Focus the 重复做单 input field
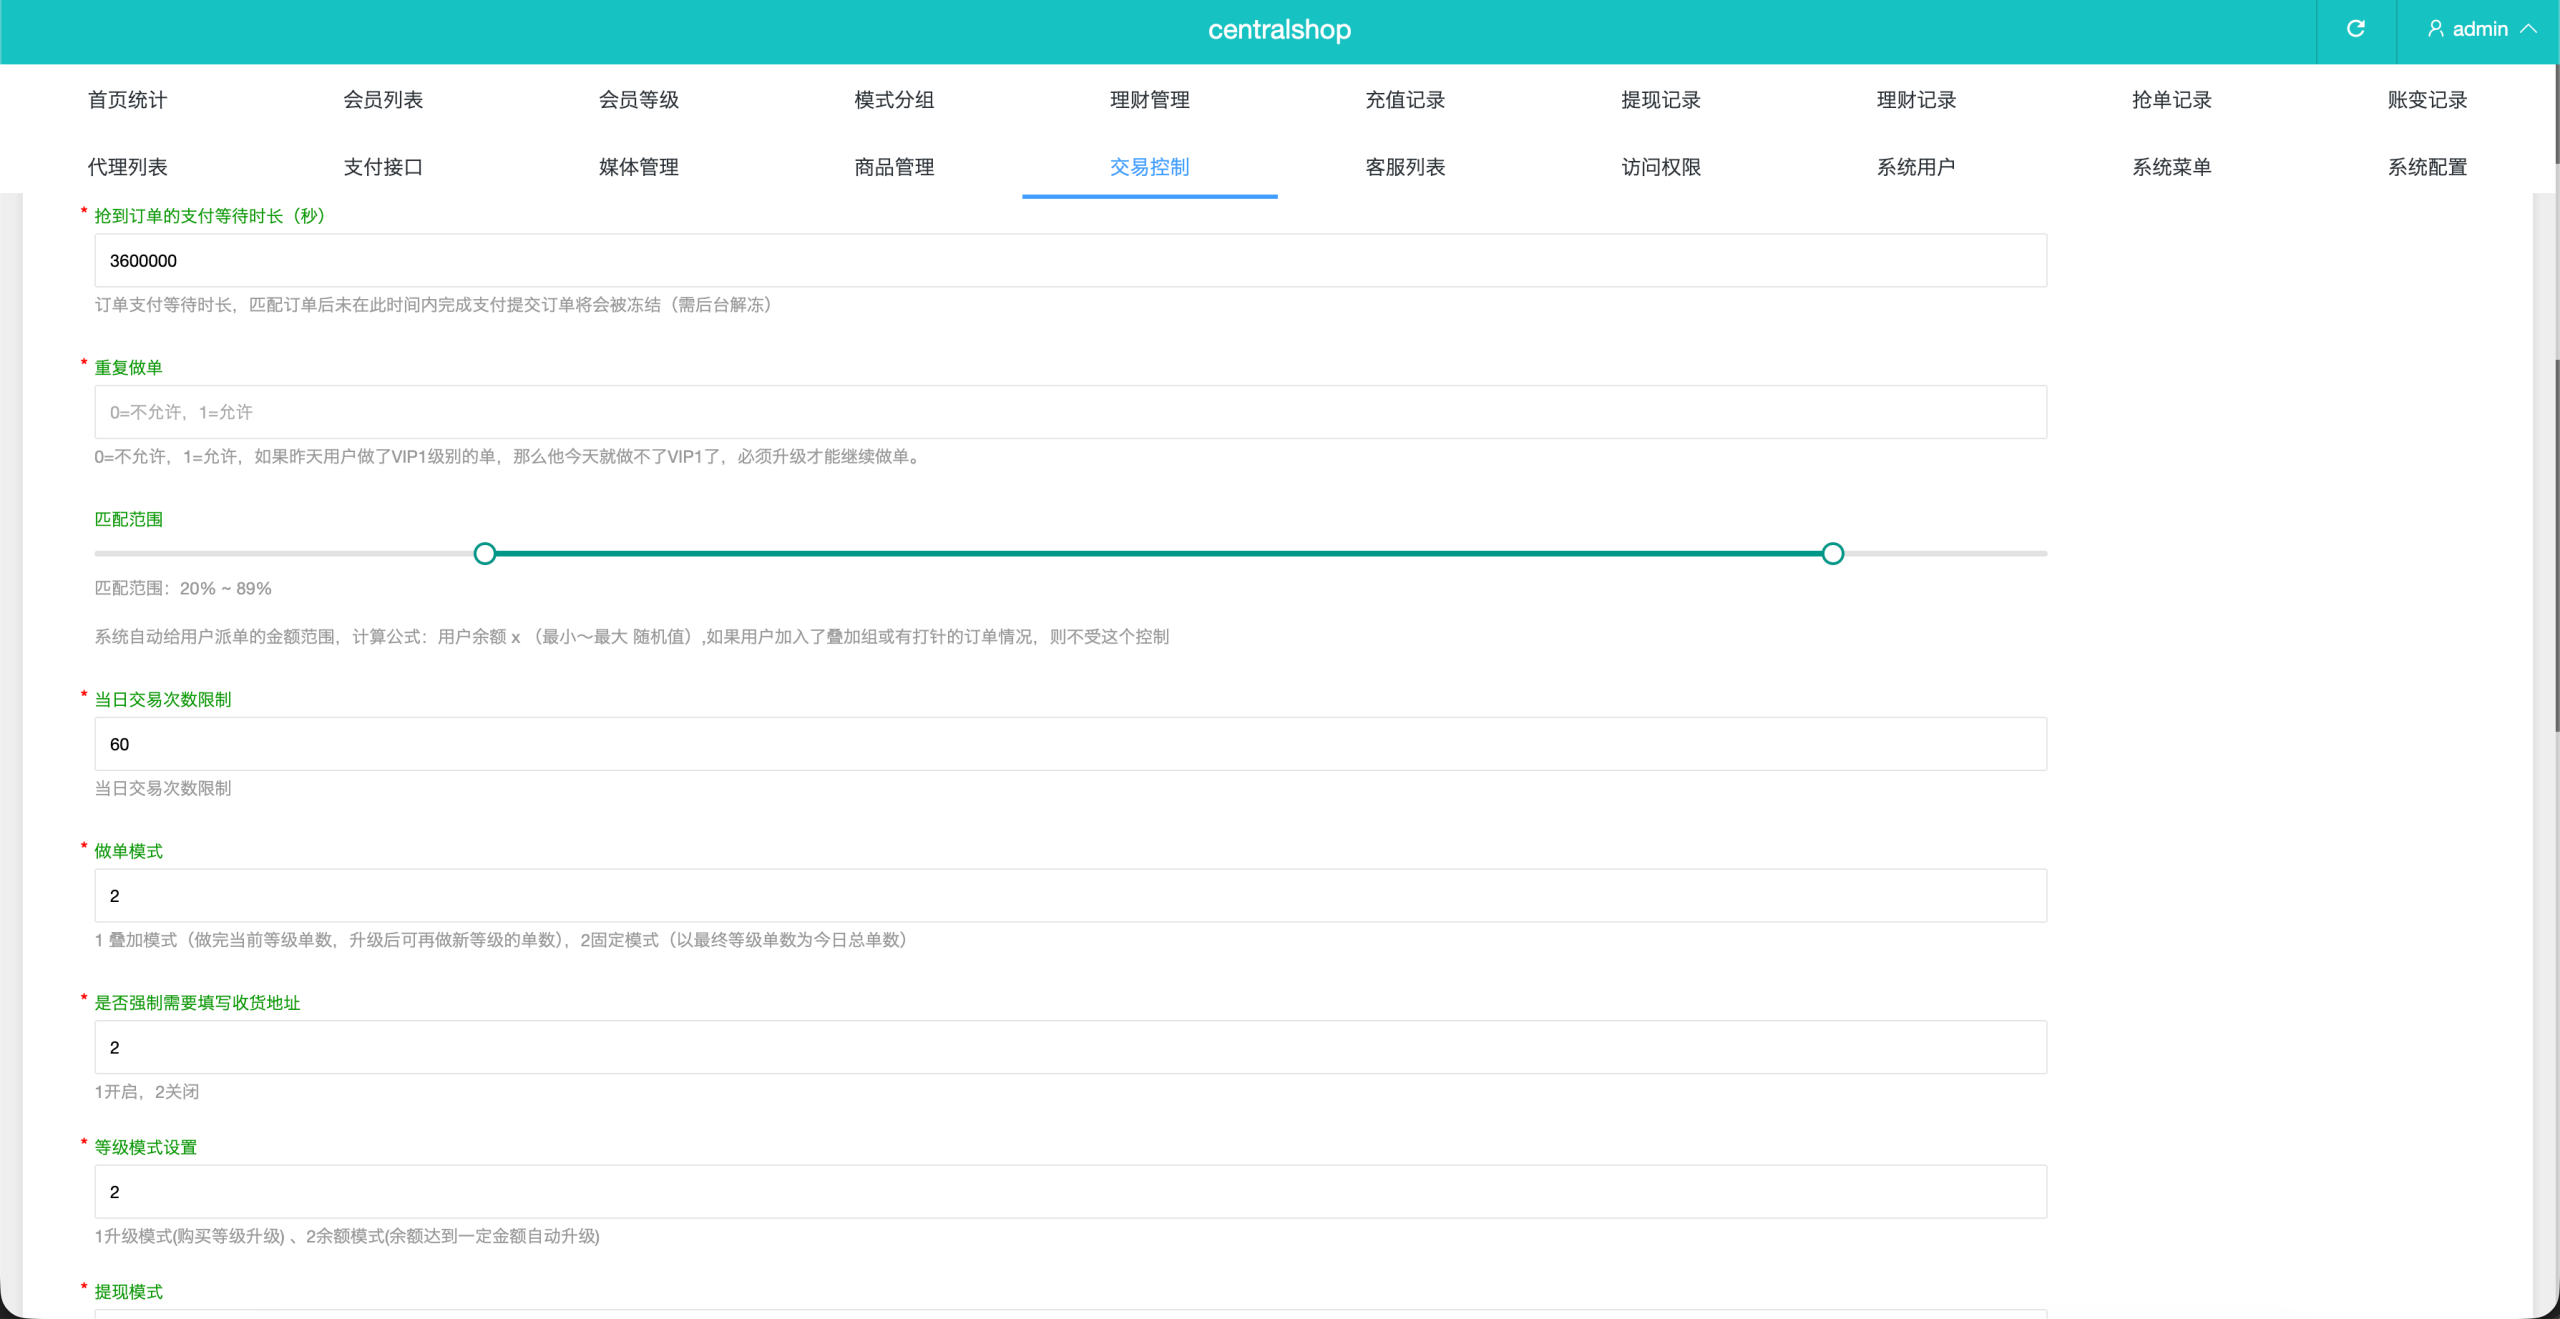Image resolution: width=2560 pixels, height=1319 pixels. pyautogui.click(x=1070, y=412)
